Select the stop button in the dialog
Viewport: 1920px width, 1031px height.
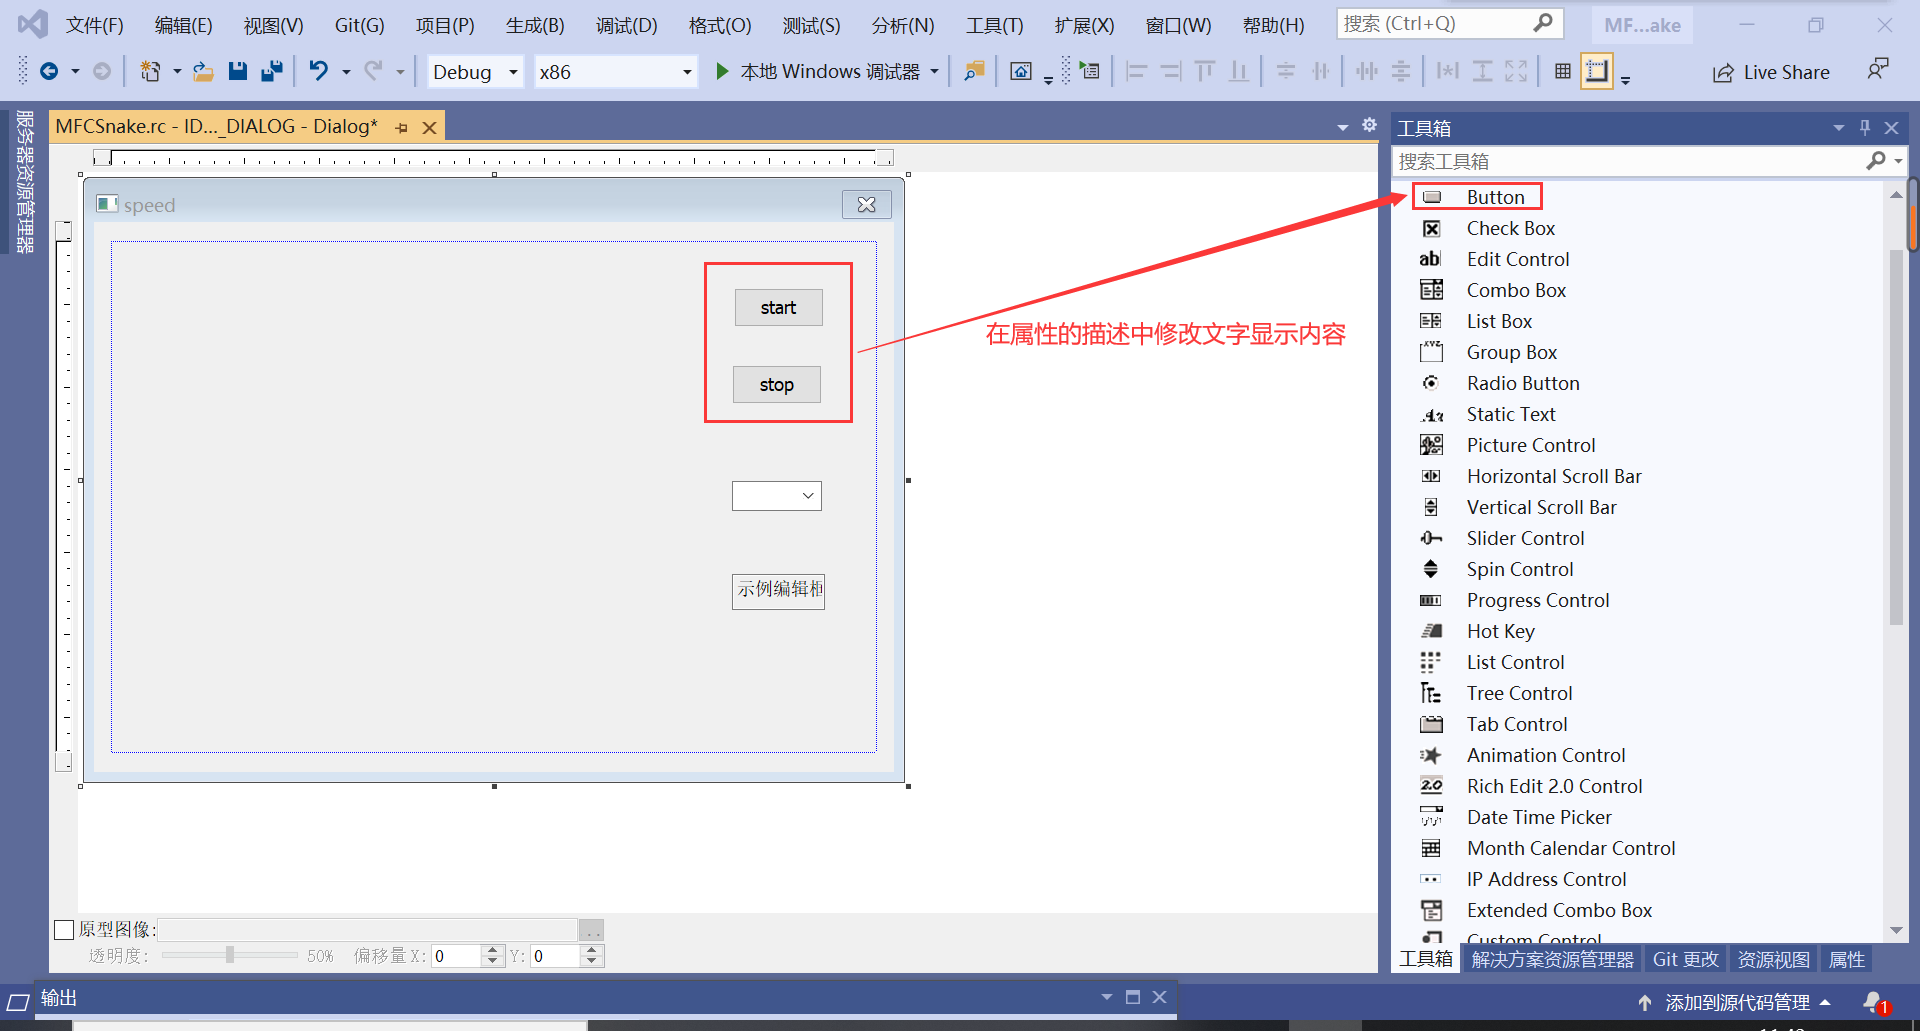[777, 385]
